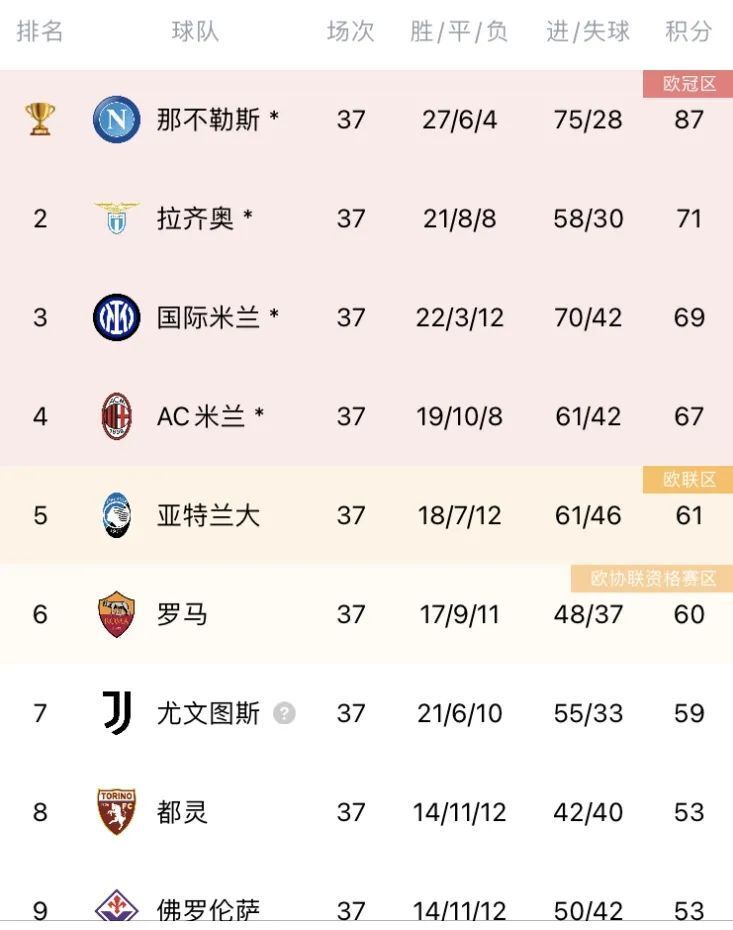Open the Lazio eagle crest
733x930 pixels.
point(117,218)
